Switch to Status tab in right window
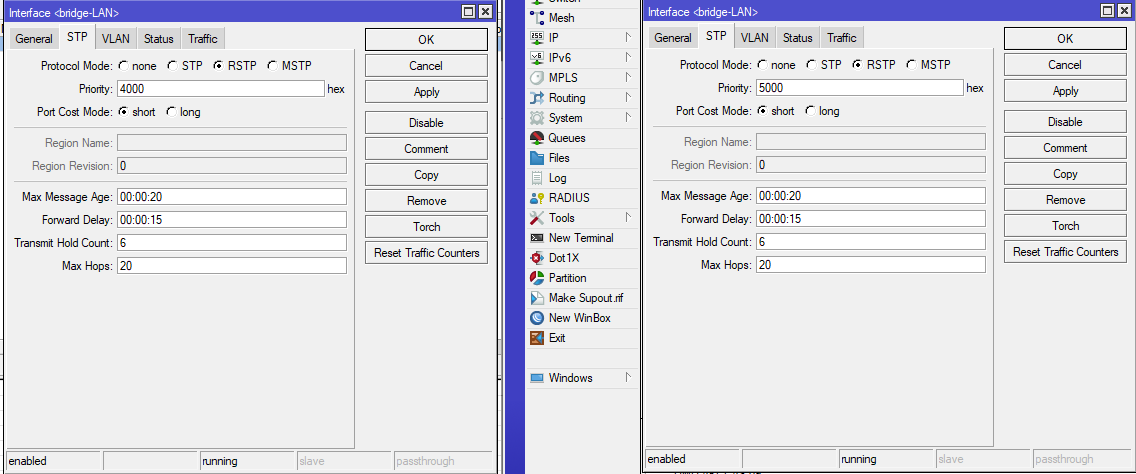1136x474 pixels. click(x=798, y=38)
